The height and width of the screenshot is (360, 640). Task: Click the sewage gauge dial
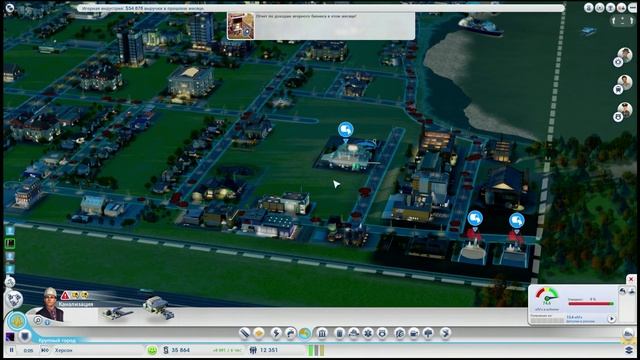[547, 297]
